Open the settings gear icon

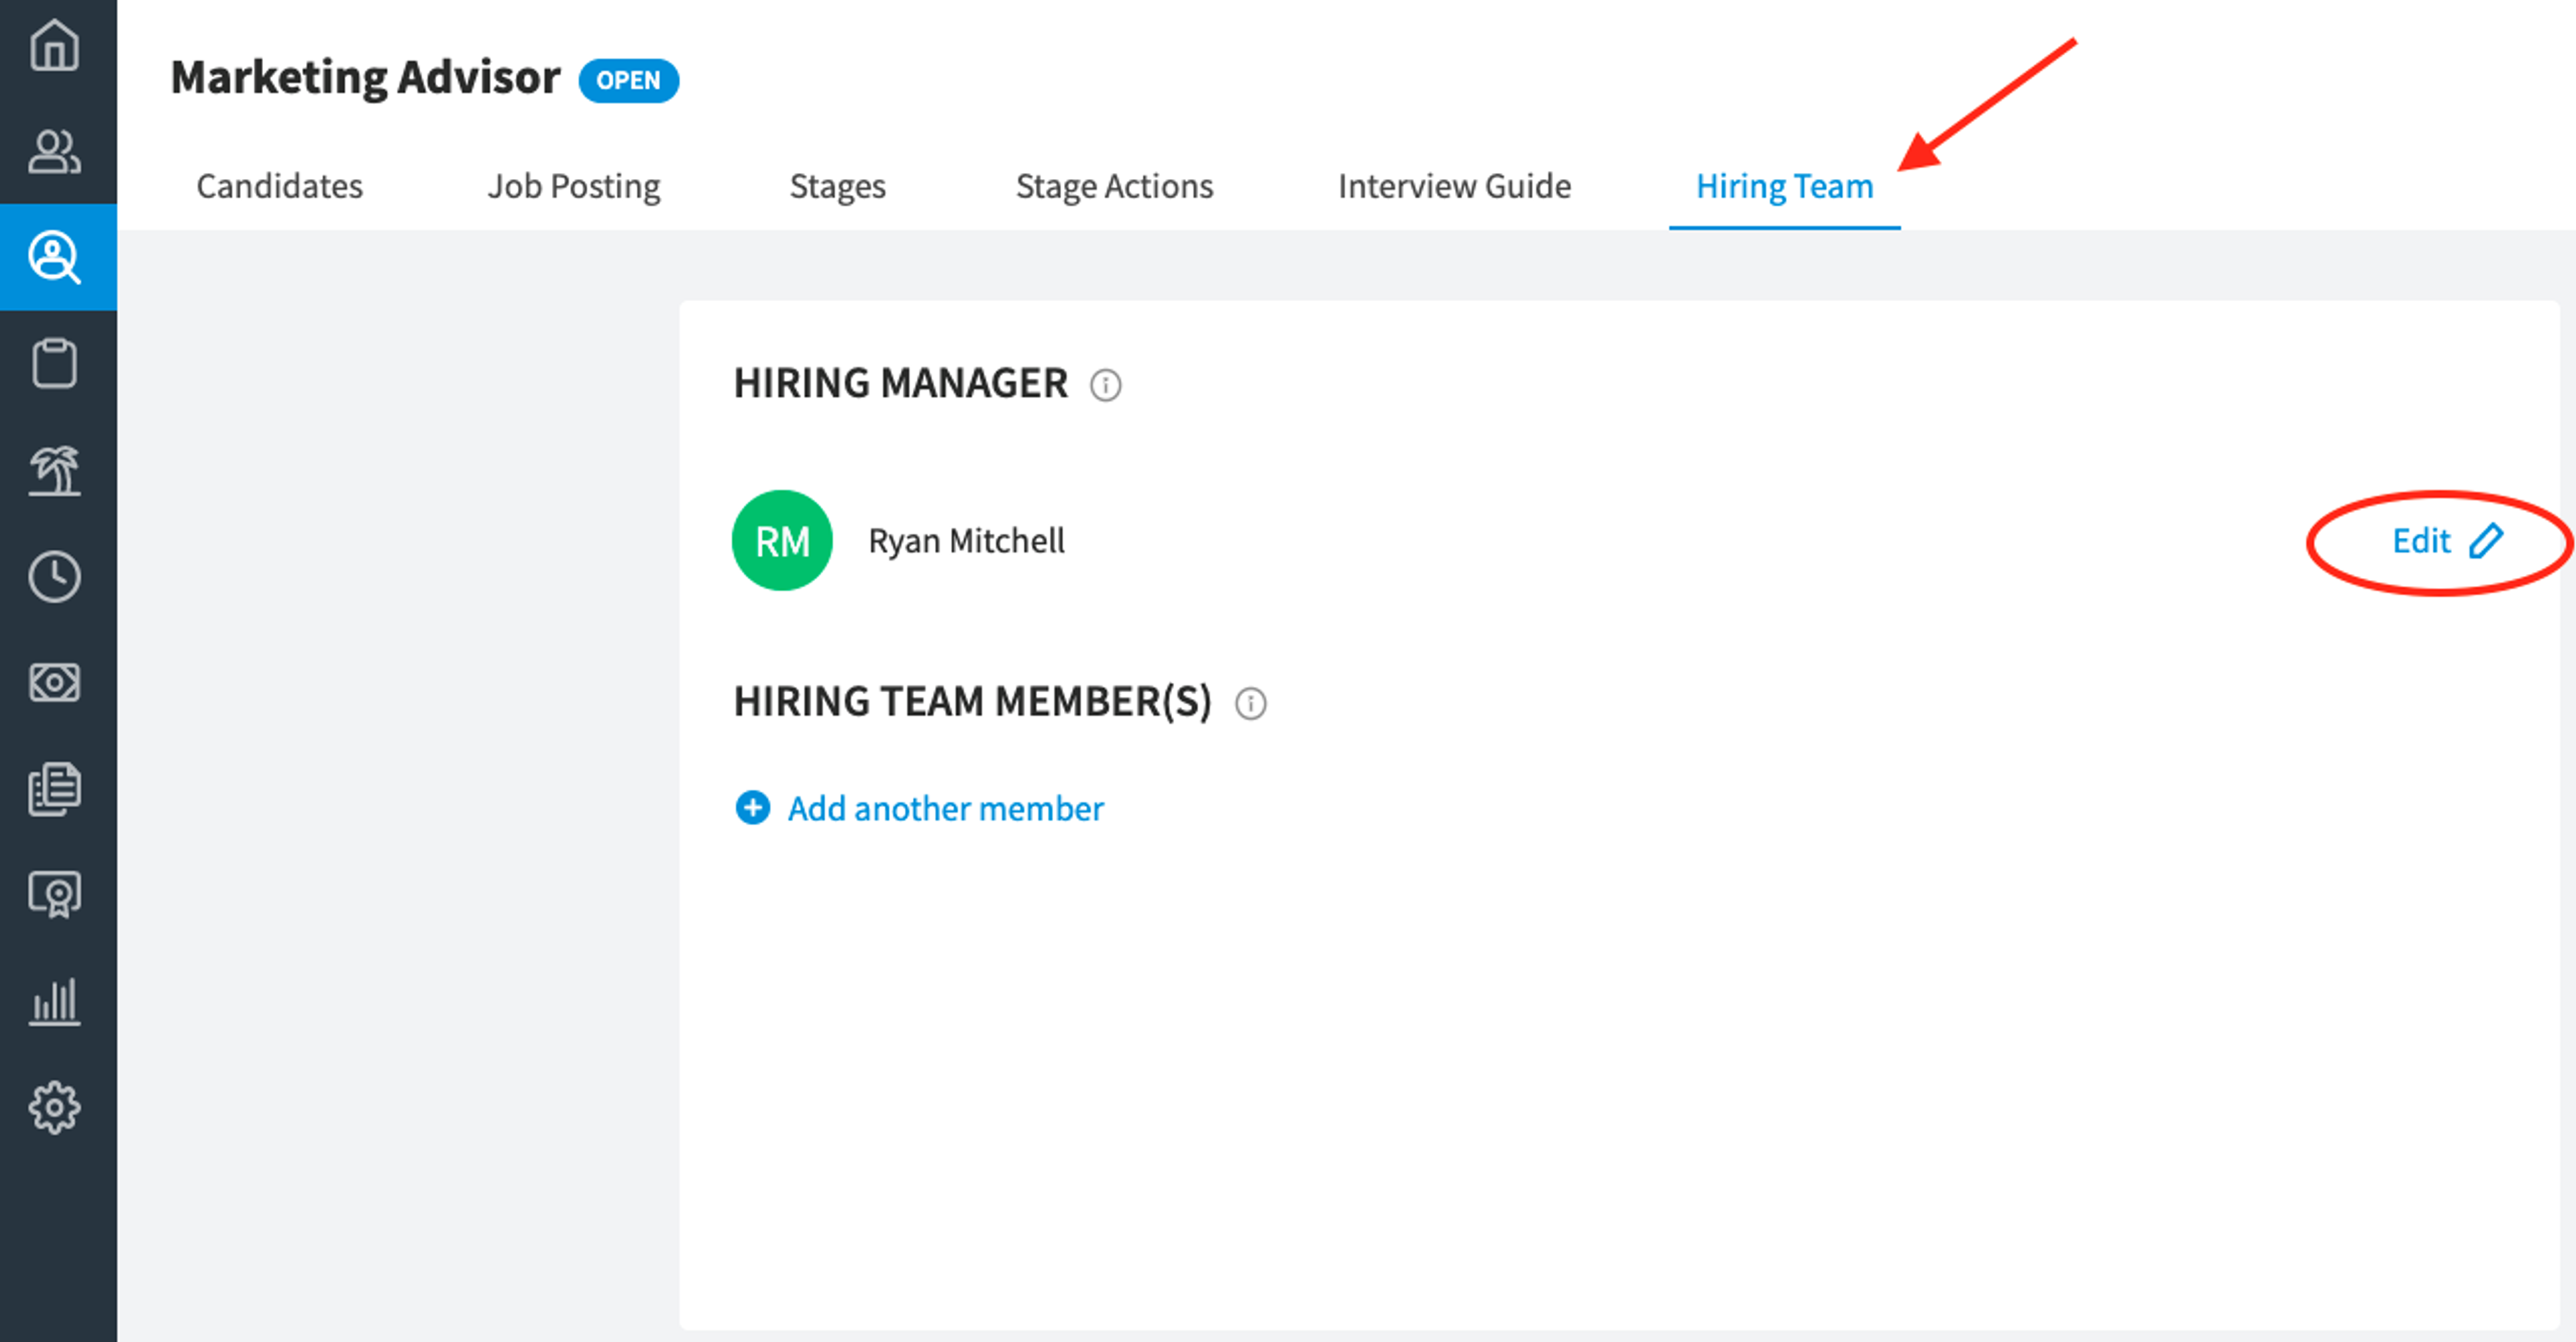tap(55, 1107)
